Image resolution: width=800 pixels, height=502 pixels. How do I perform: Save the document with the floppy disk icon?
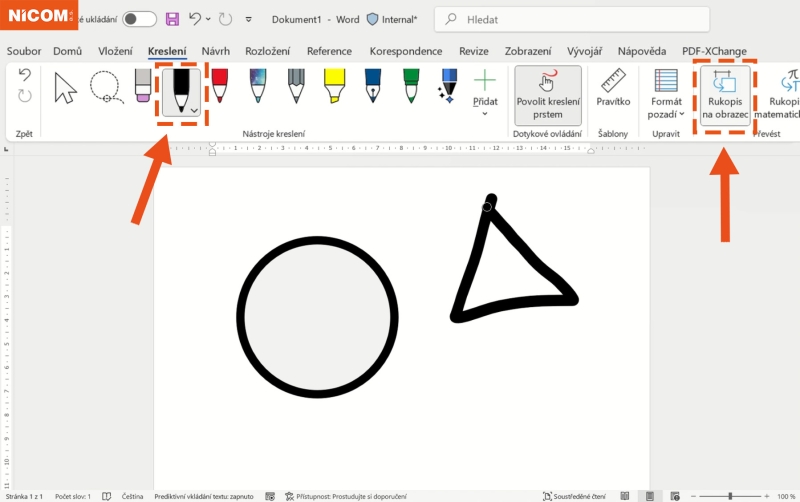[x=172, y=19]
